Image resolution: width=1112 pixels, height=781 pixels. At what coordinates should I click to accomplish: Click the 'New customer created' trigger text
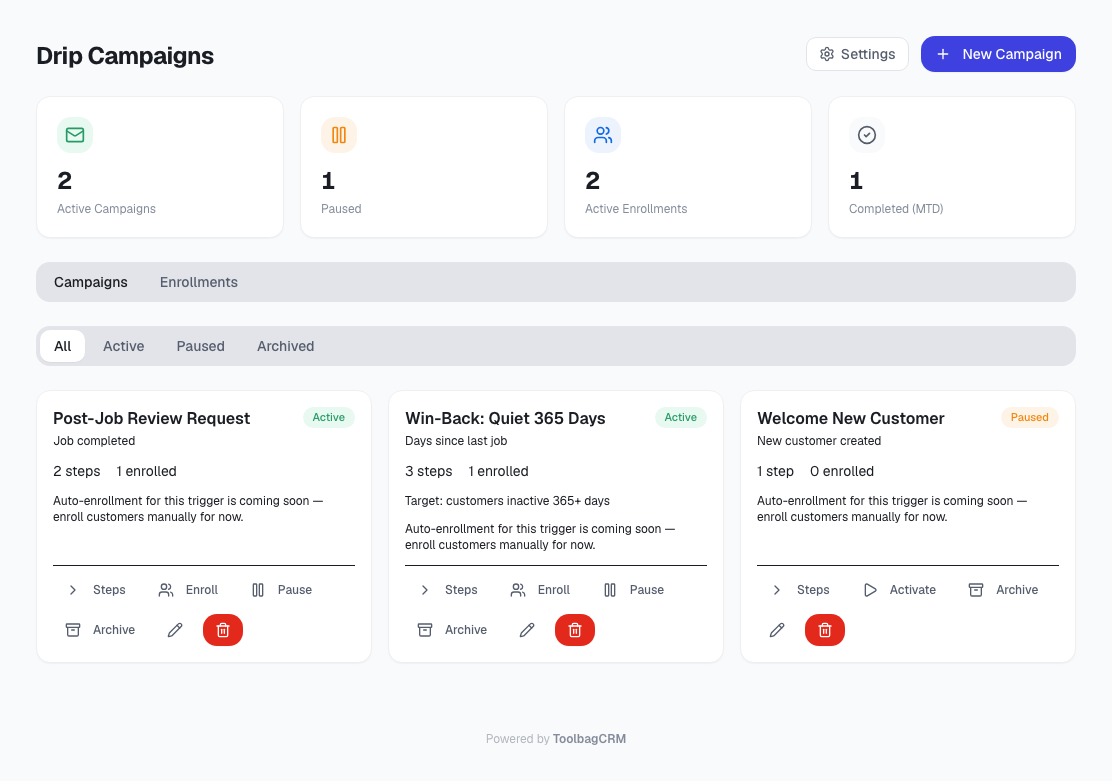[819, 441]
